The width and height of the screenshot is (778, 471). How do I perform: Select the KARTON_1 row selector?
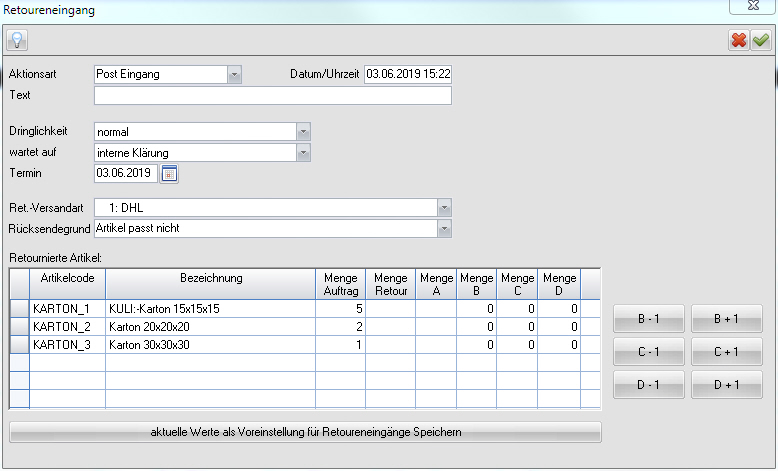(x=19, y=309)
